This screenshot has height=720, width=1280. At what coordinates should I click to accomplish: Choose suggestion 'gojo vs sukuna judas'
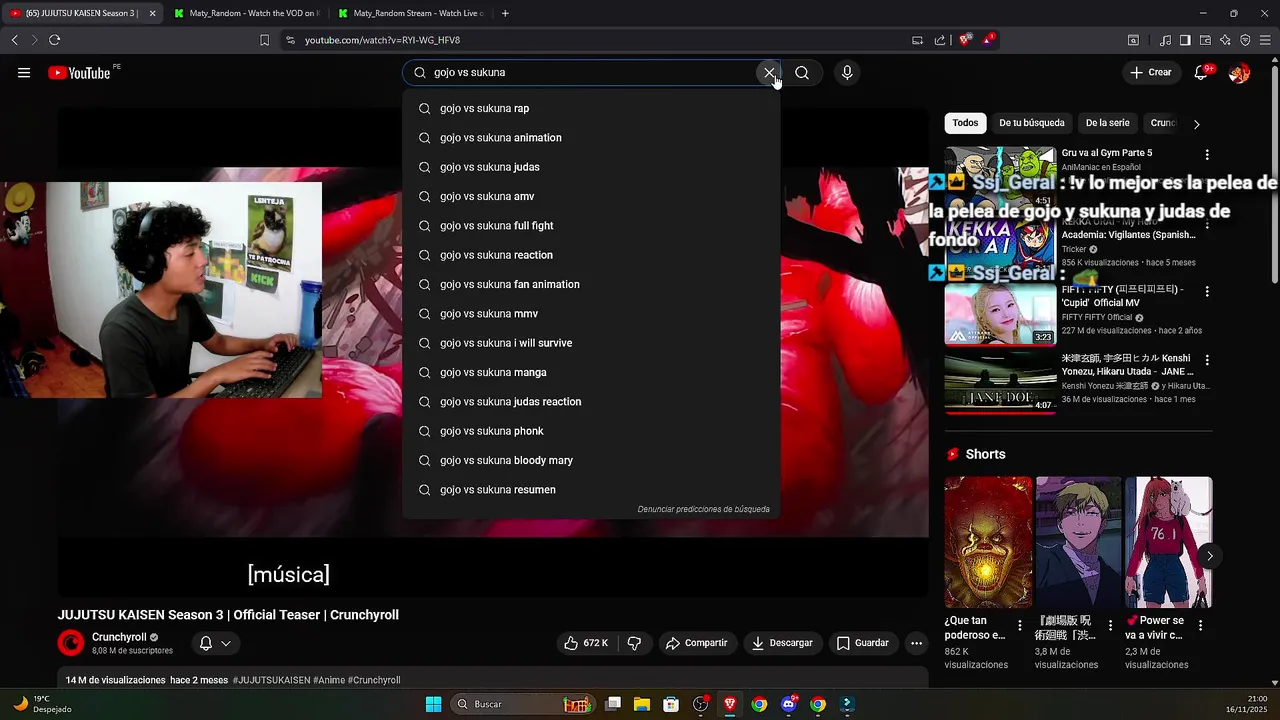(591, 167)
